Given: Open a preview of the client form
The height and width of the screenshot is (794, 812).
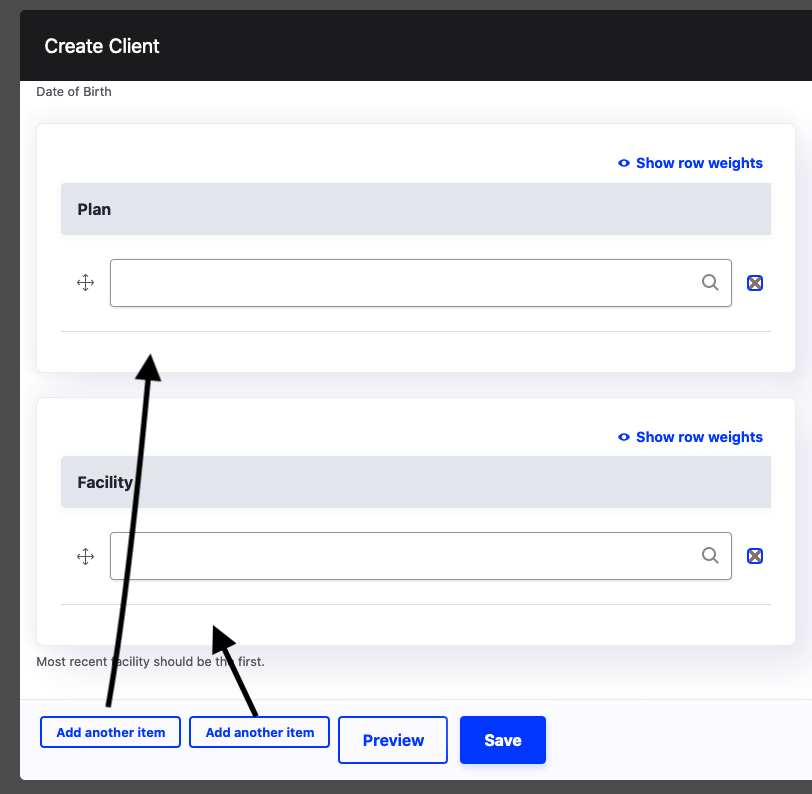Looking at the screenshot, I should coord(392,740).
